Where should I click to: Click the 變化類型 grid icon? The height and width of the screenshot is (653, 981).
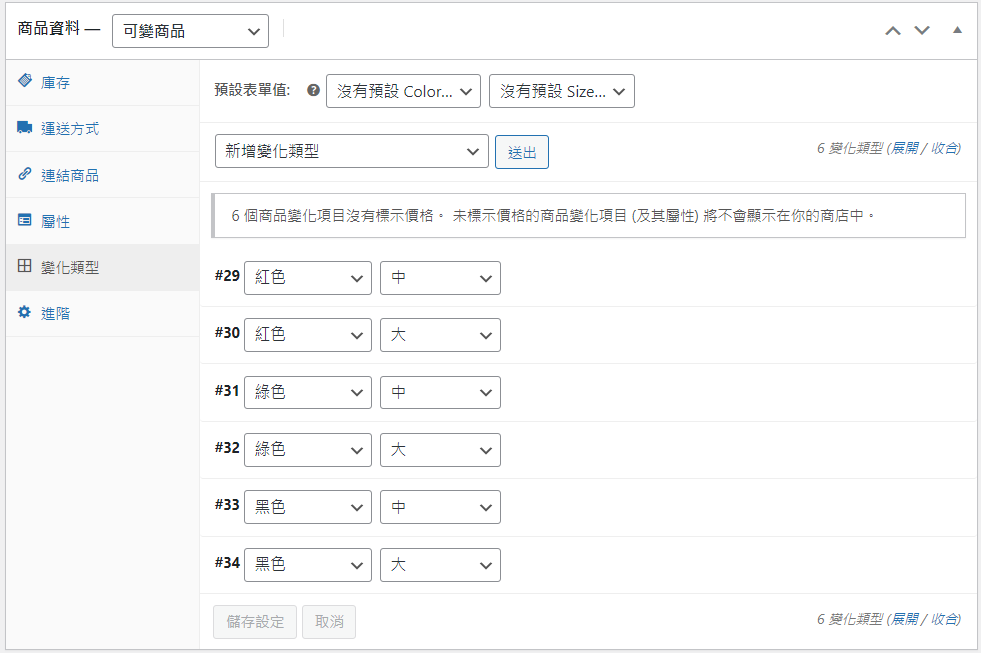(x=25, y=267)
